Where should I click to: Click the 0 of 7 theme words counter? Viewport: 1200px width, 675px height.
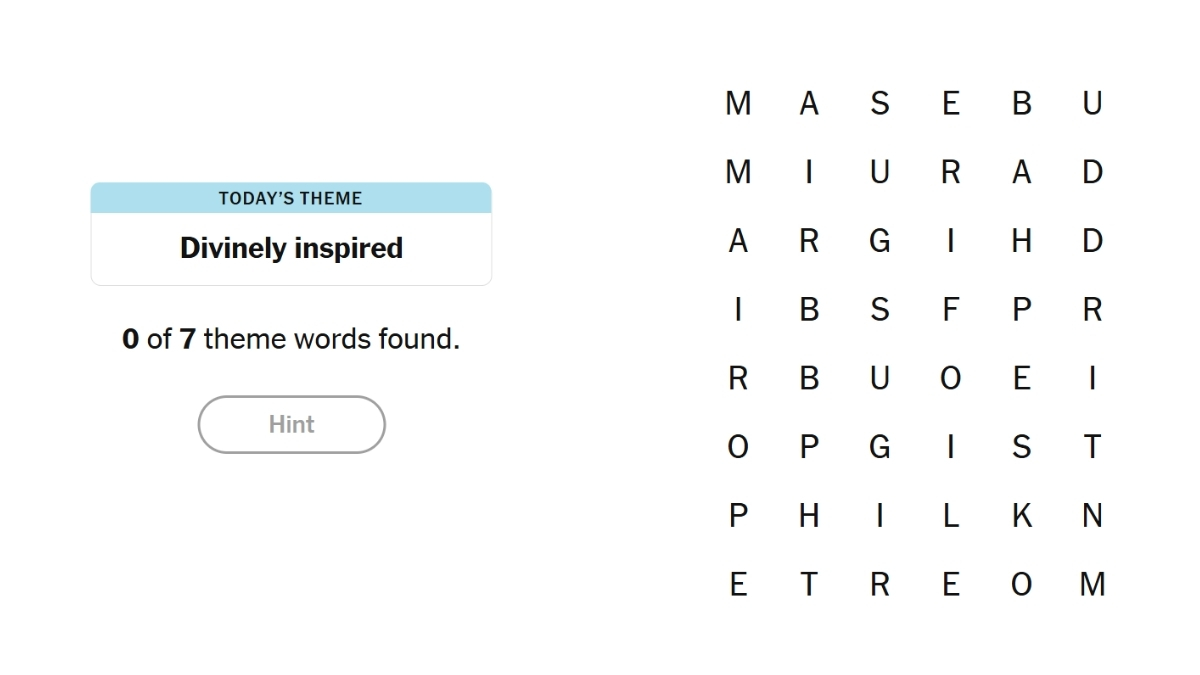click(x=291, y=339)
